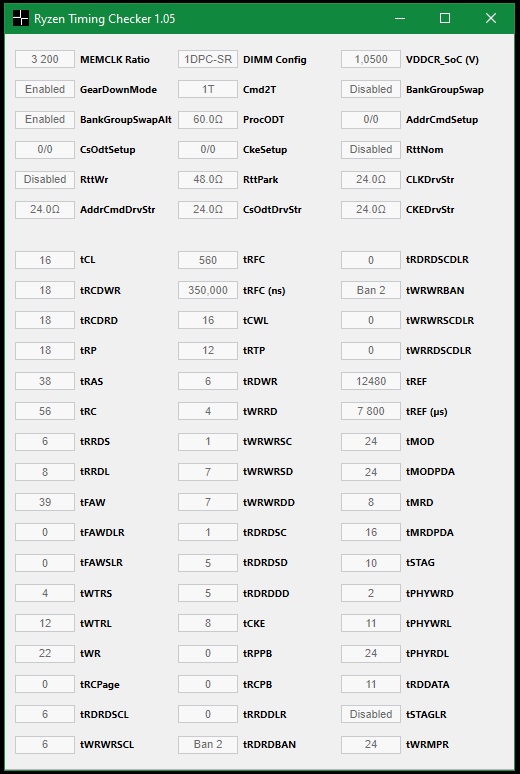Click the tCWL value field
The width and height of the screenshot is (520, 774).
[208, 320]
